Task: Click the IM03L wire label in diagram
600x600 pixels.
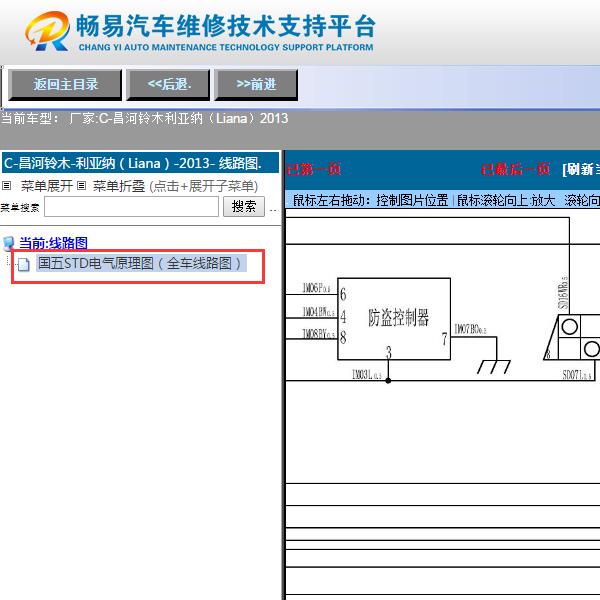Action: [x=367, y=374]
